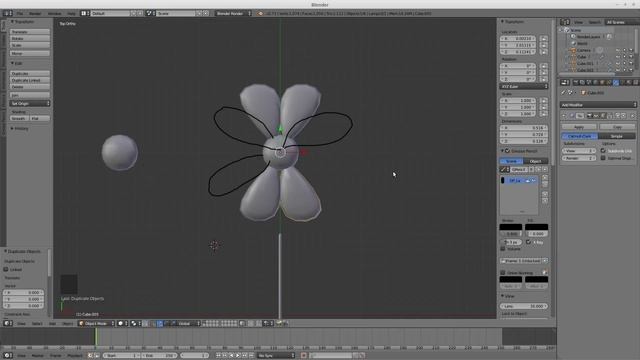Open the Object Mode dropdown
Viewport: 640px width, 360px height.
(96, 323)
